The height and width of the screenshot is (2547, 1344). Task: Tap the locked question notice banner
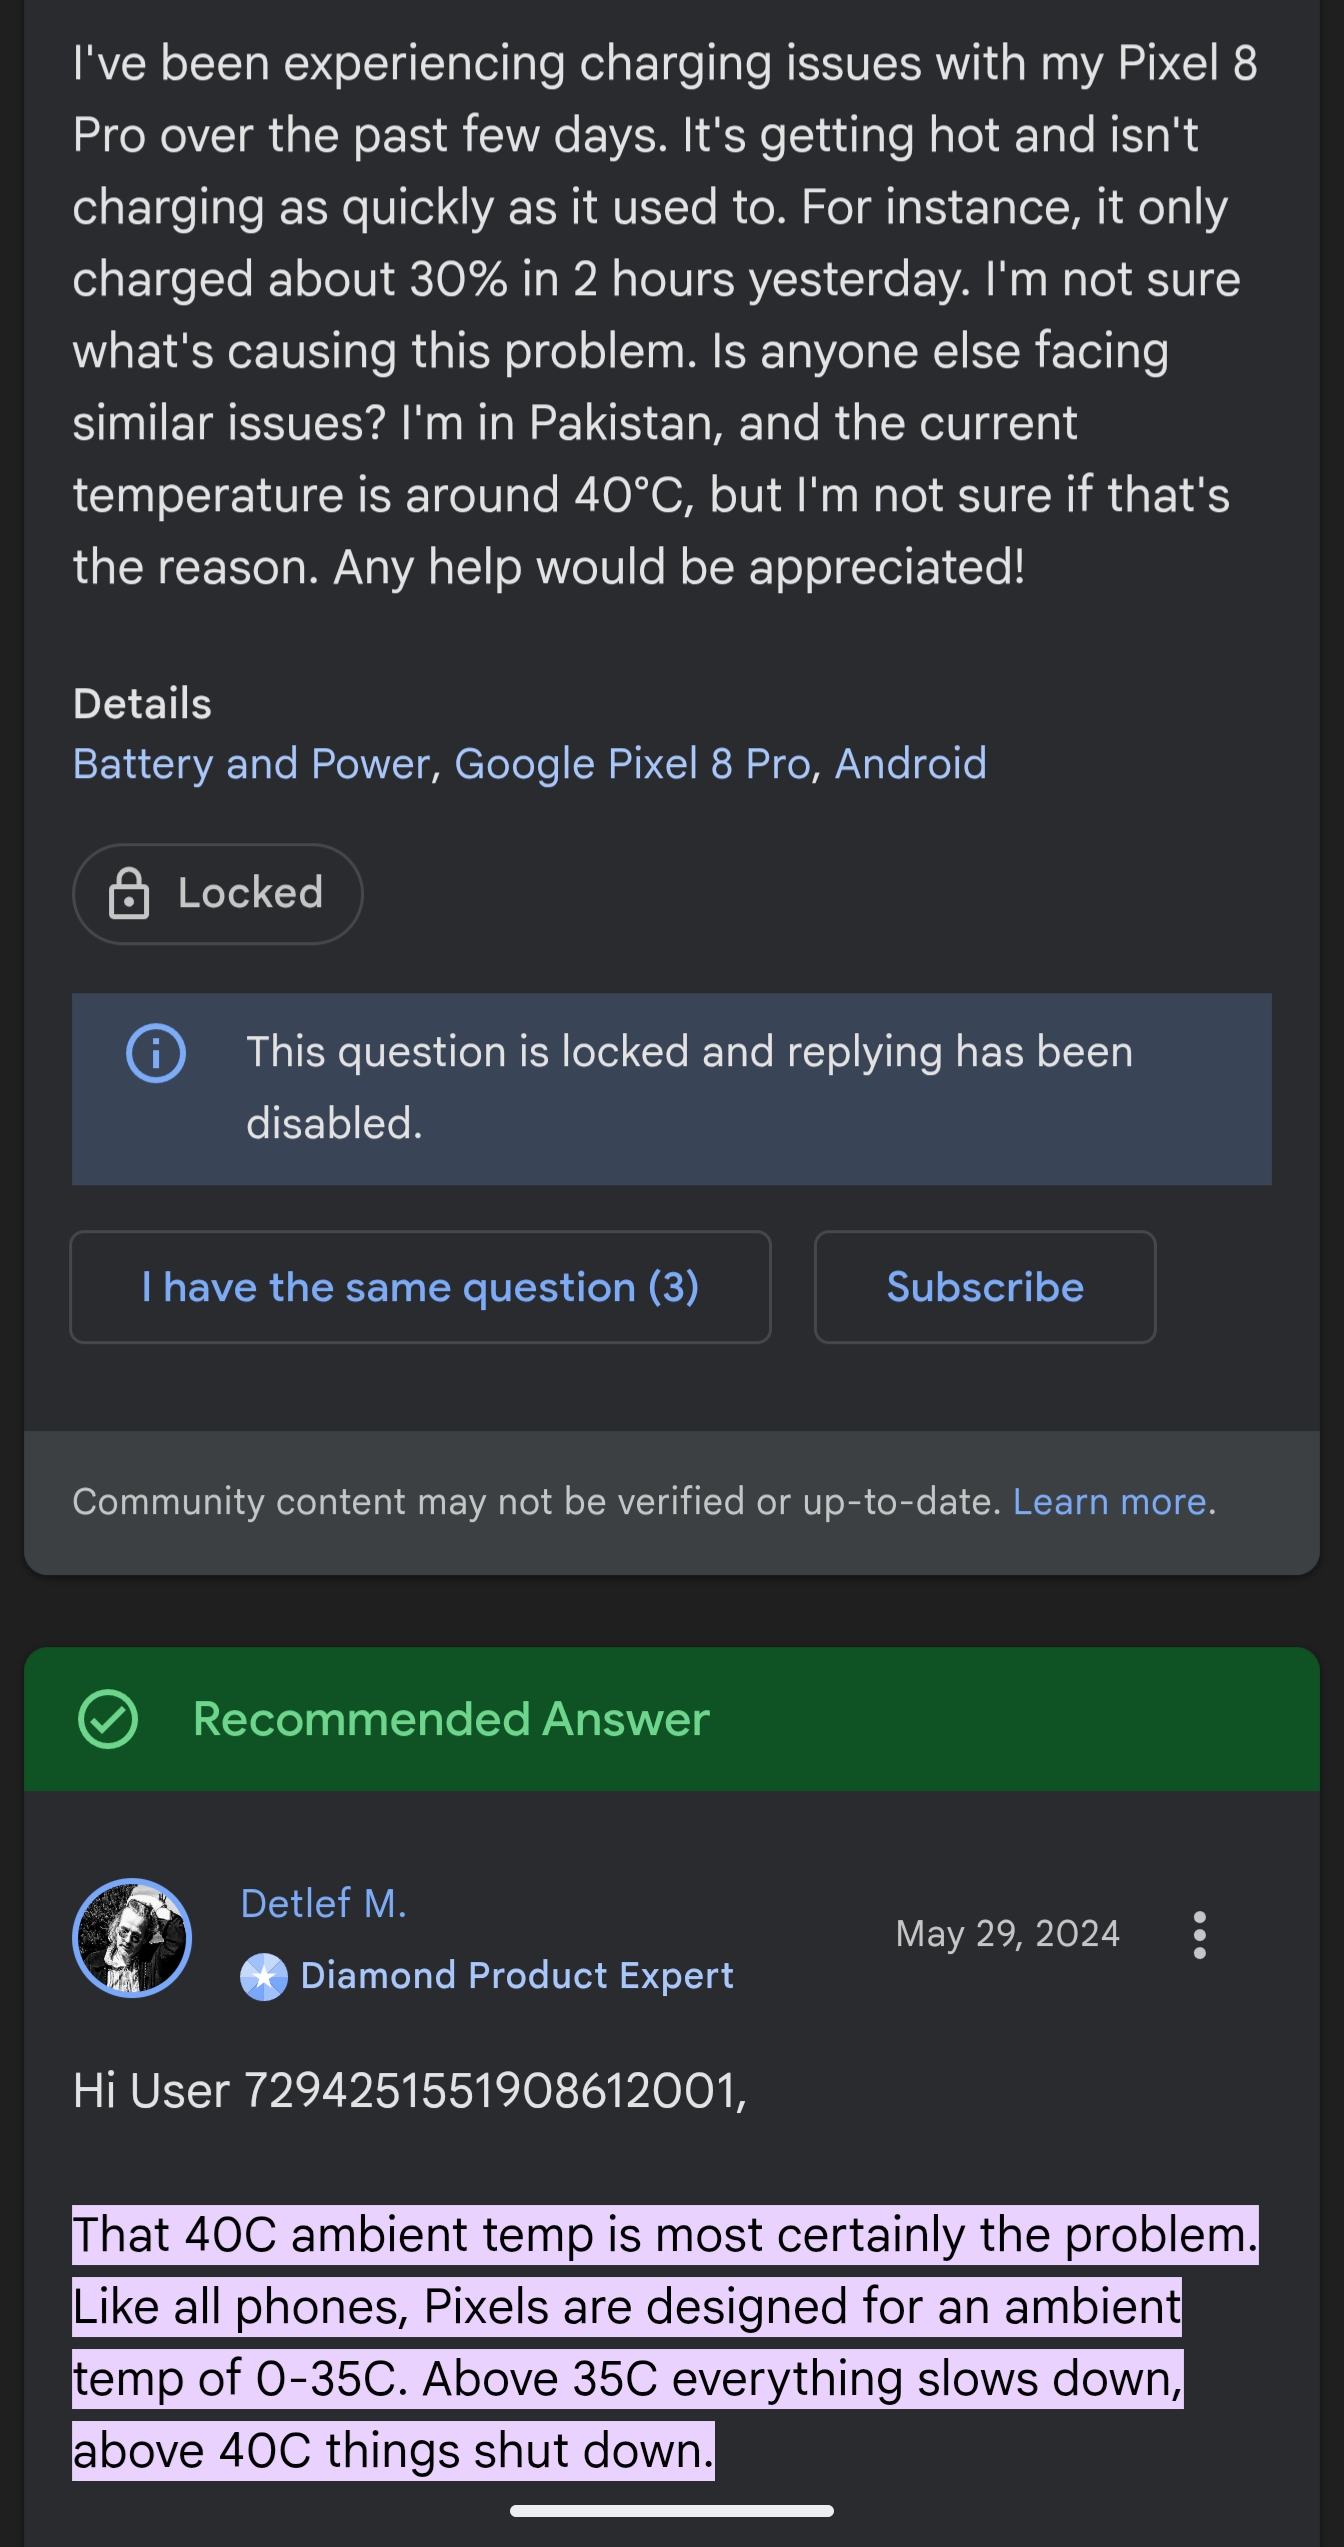[x=690, y=1088]
